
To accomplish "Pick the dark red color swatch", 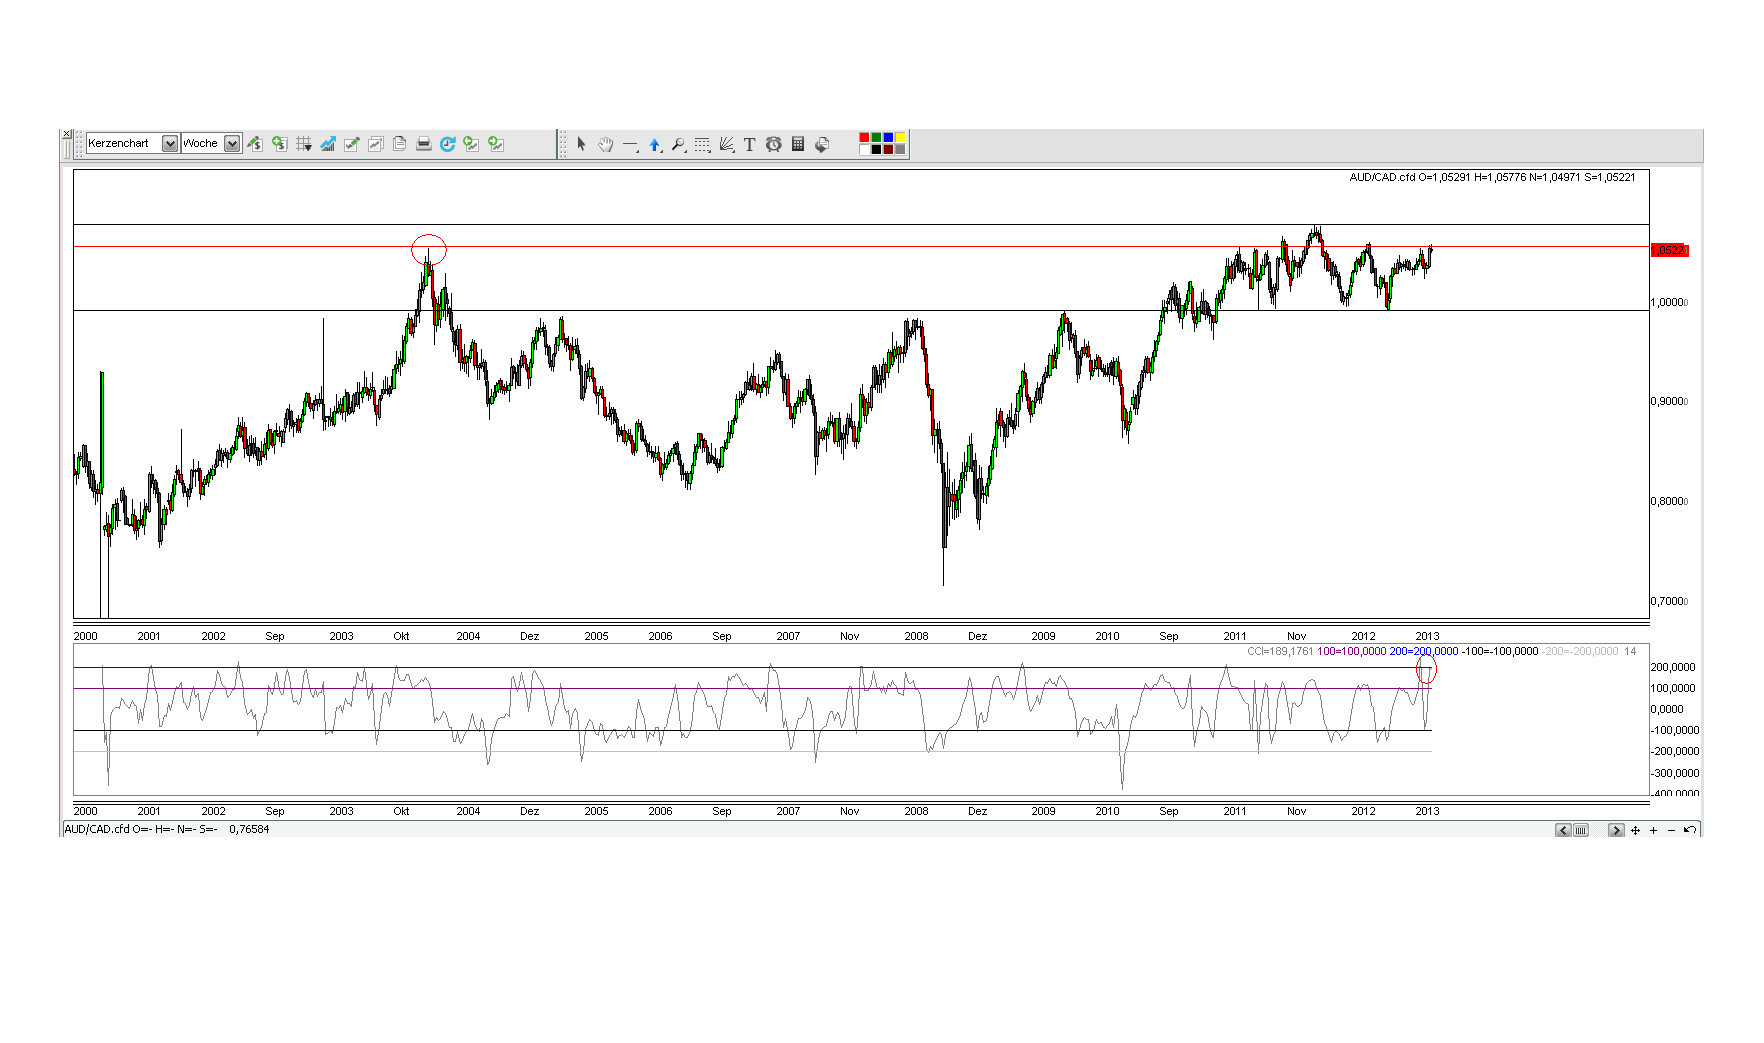I will tap(888, 150).
